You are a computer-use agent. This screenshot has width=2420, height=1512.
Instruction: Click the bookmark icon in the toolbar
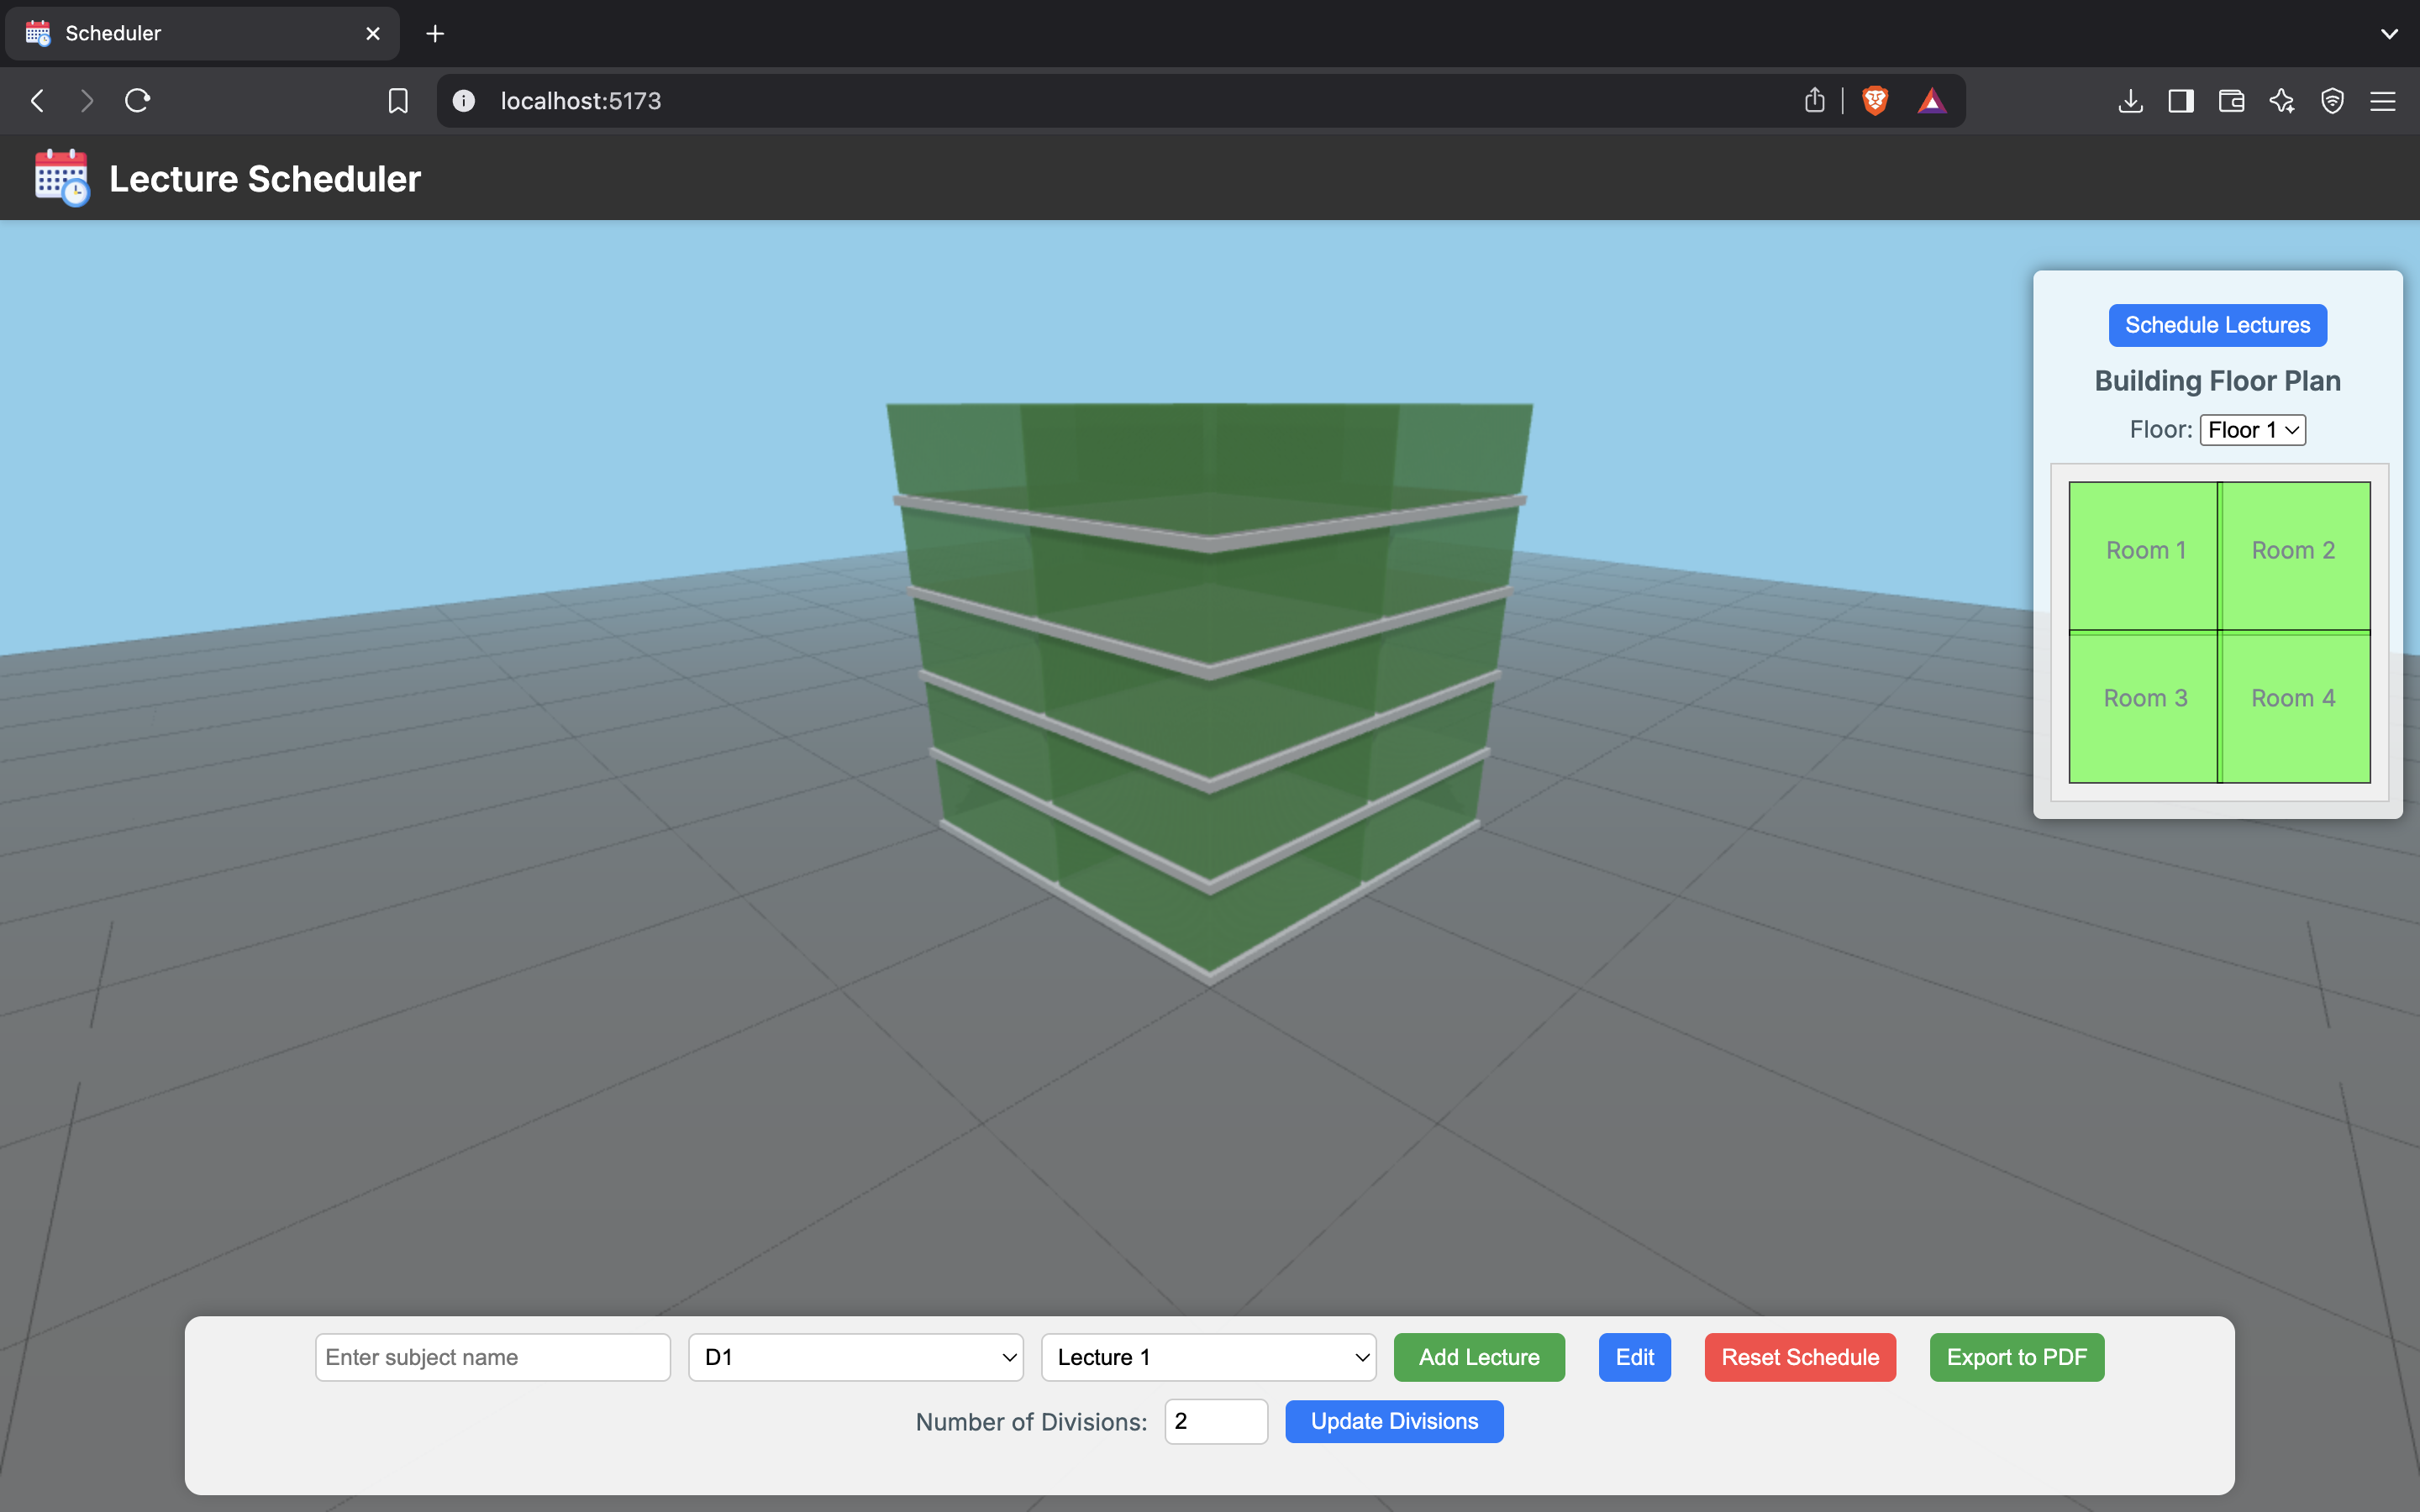click(398, 101)
